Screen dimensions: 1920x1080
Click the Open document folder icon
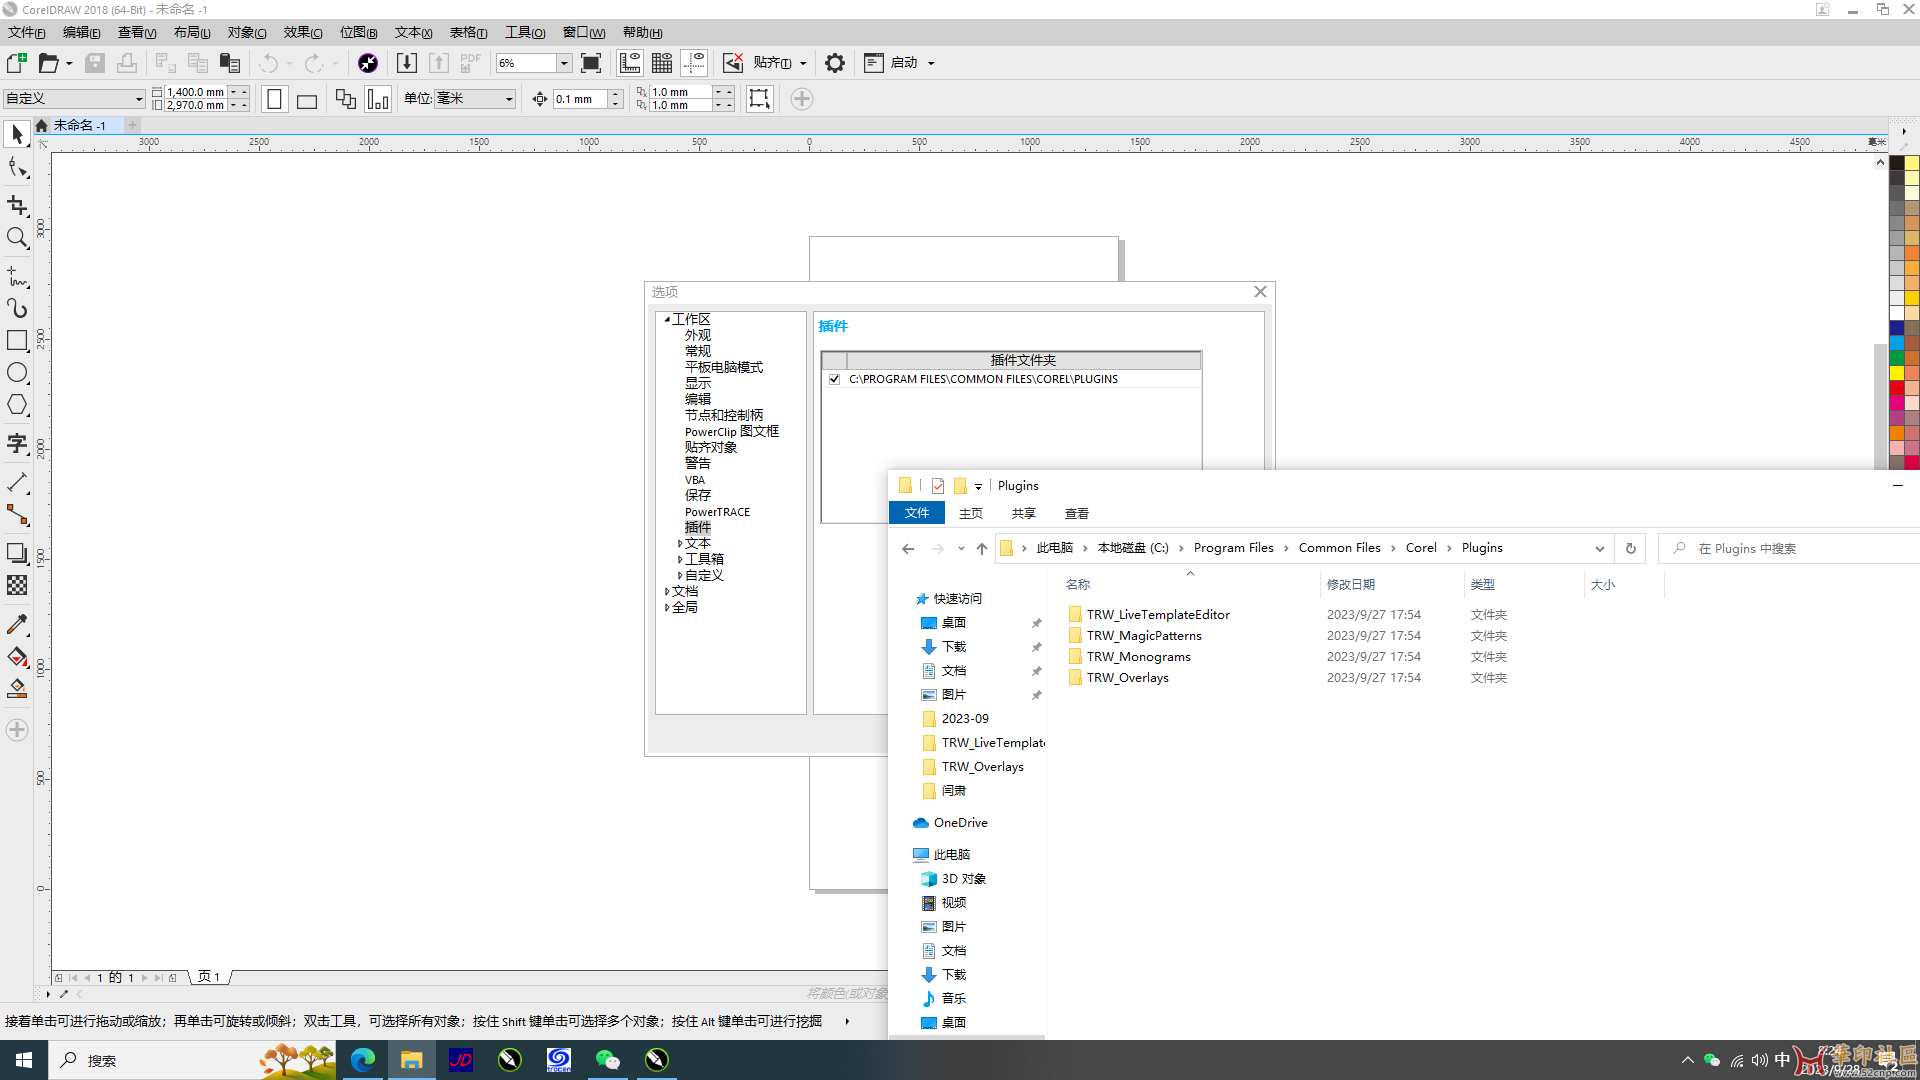tap(48, 63)
